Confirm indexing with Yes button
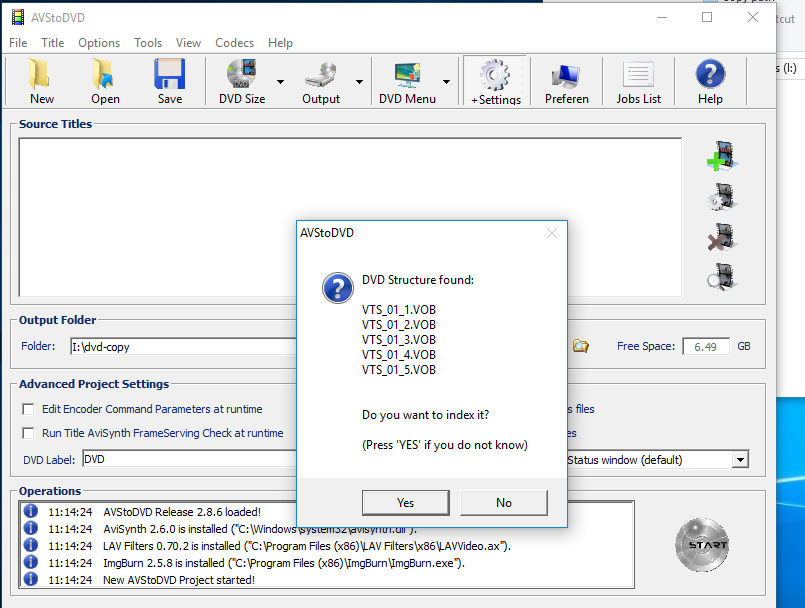This screenshot has height=608, width=805. coord(406,503)
